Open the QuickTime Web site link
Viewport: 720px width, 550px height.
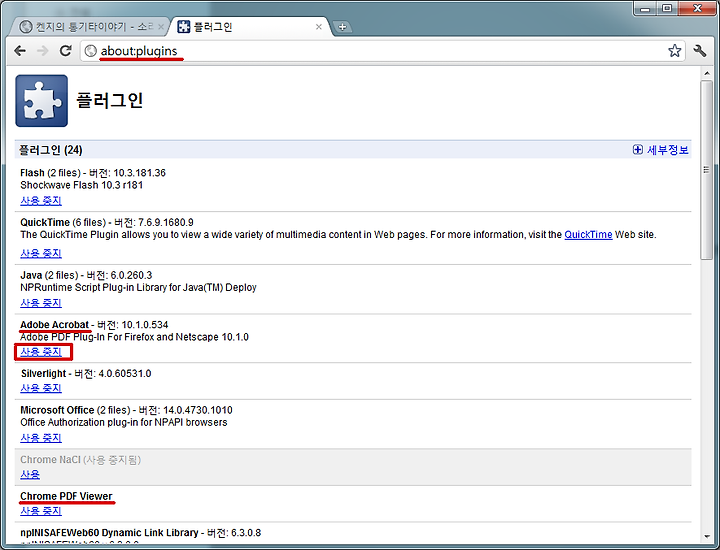(x=588, y=235)
